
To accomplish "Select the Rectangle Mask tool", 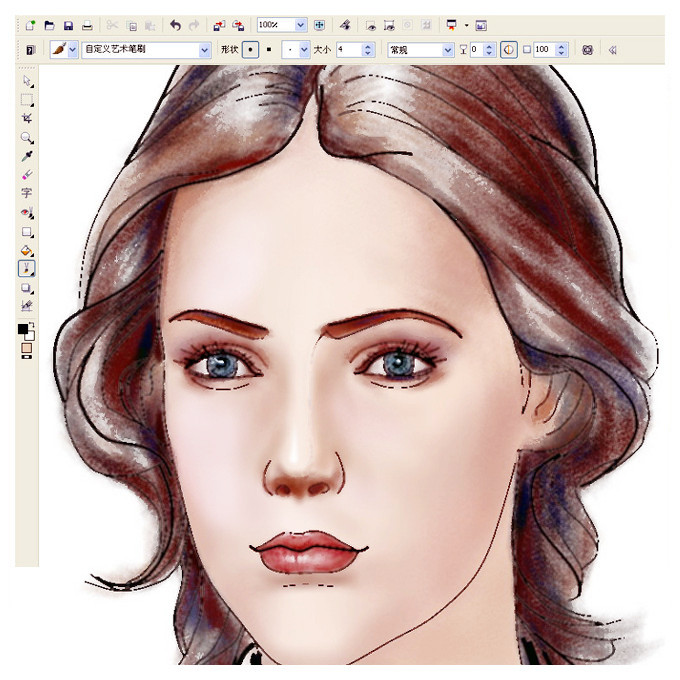I will (27, 100).
